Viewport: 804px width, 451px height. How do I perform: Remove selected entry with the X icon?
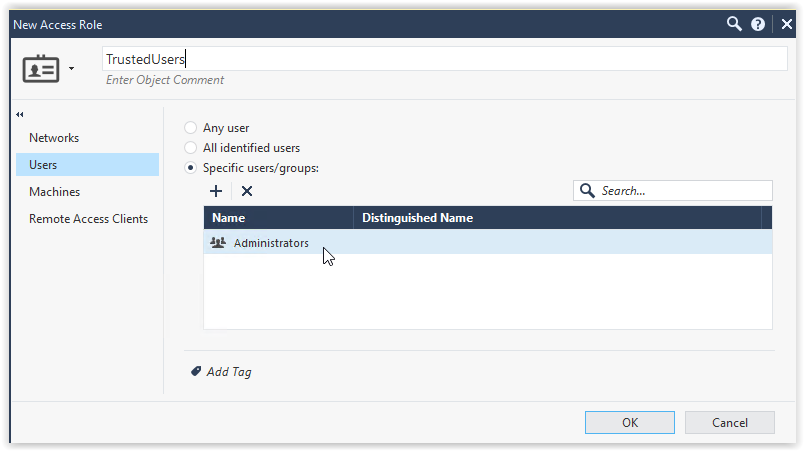247,190
